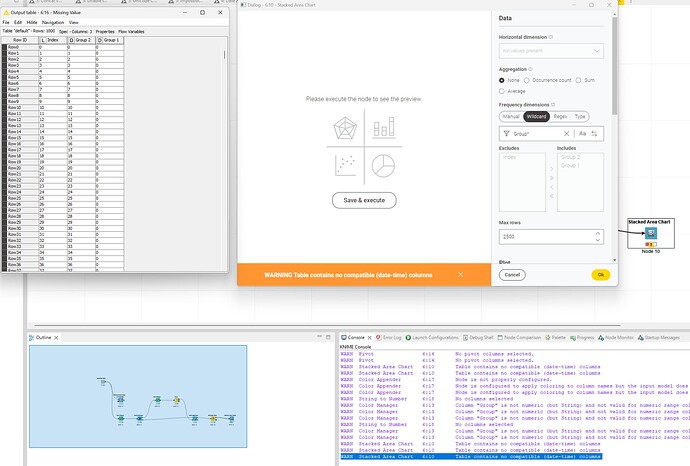690x466 pixels.
Task: Open the Palette tab
Action: (555, 338)
